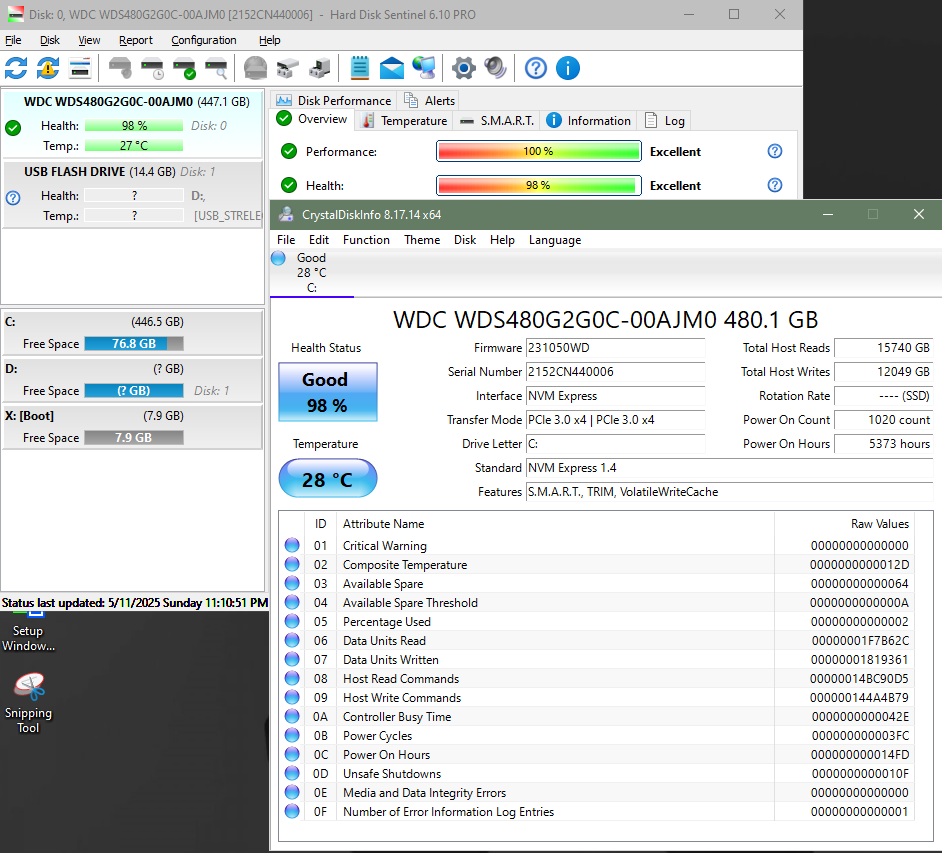Click the disk with magnifier icon

216,68
